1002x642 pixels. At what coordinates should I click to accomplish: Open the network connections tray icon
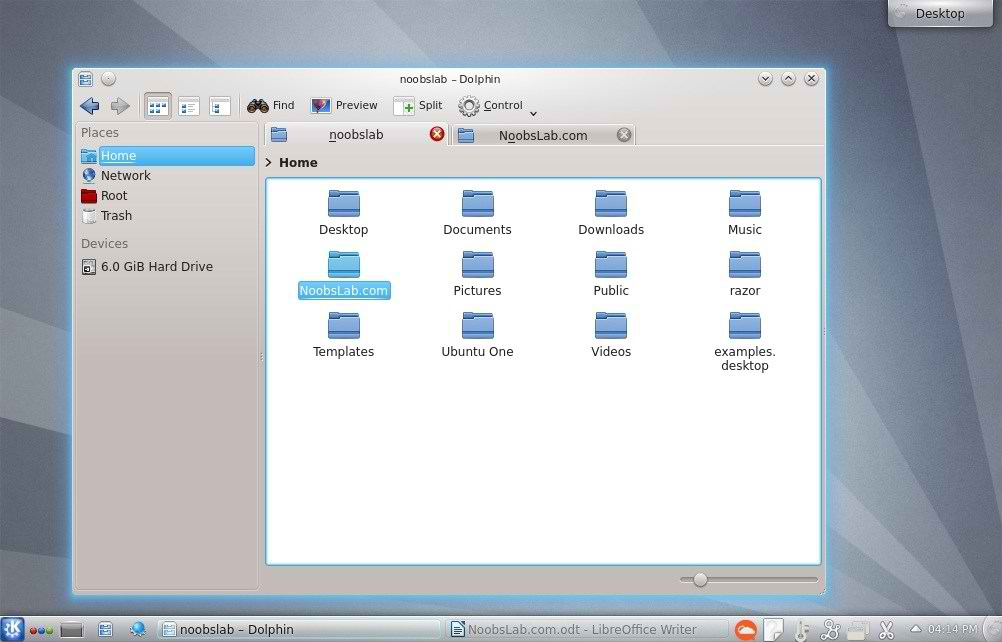pos(830,631)
